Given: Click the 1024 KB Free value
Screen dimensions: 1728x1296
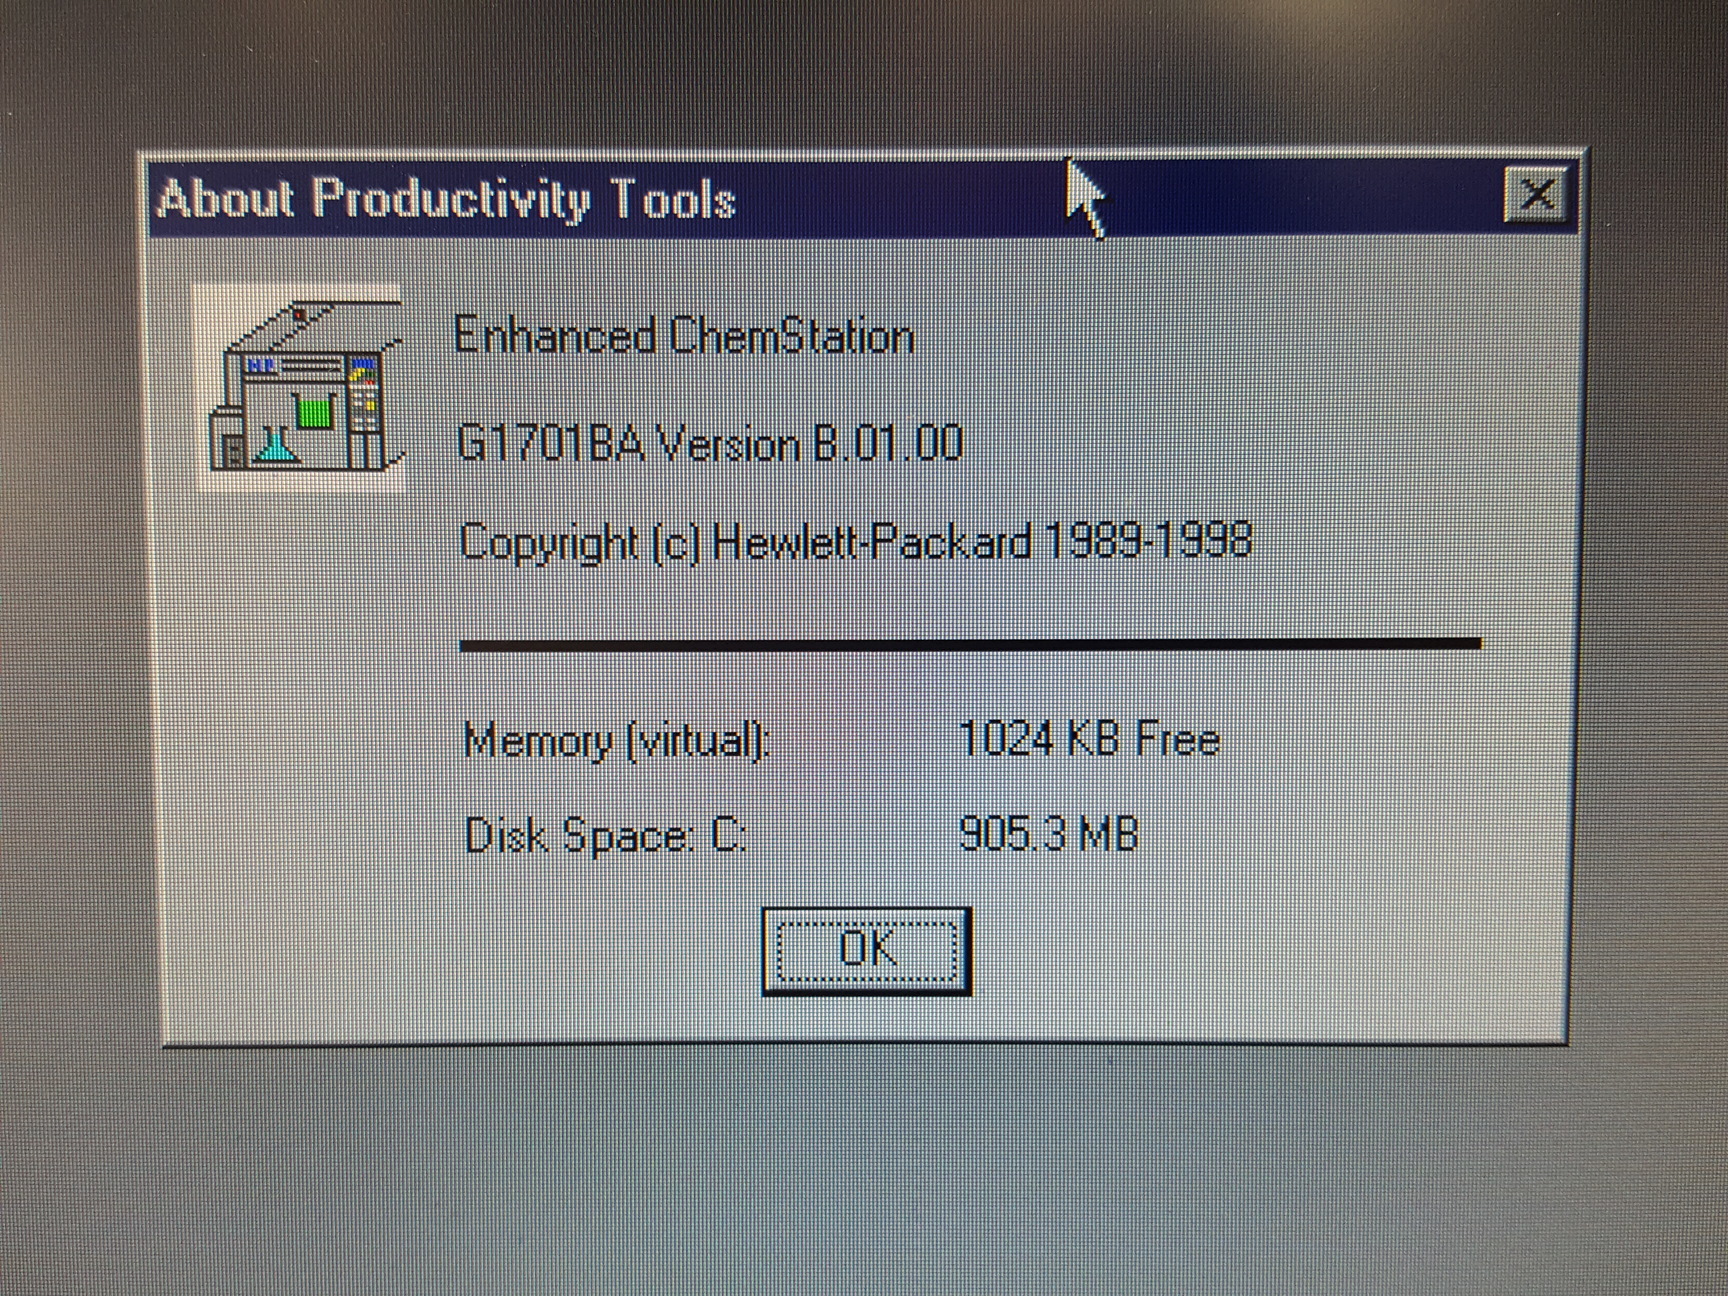Looking at the screenshot, I should 1089,740.
